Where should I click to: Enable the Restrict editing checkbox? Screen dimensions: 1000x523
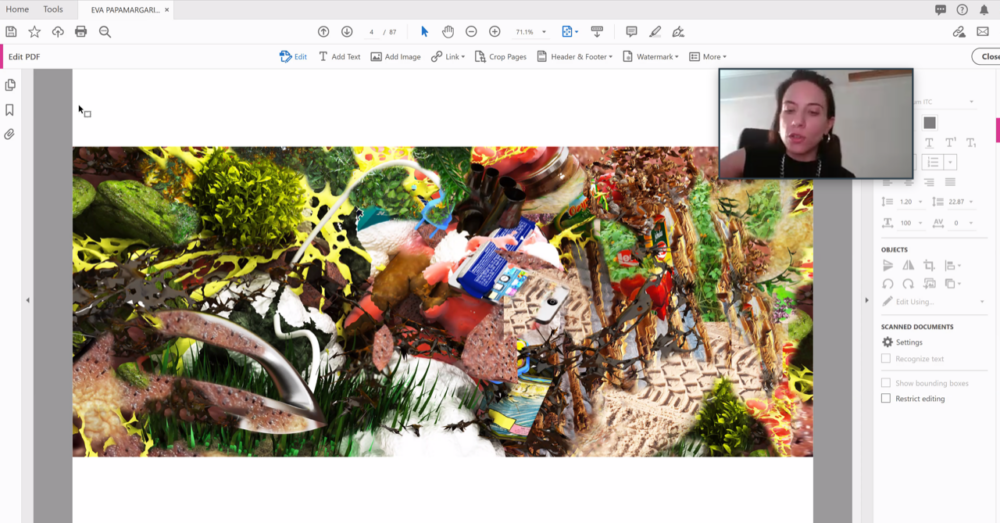tap(886, 399)
